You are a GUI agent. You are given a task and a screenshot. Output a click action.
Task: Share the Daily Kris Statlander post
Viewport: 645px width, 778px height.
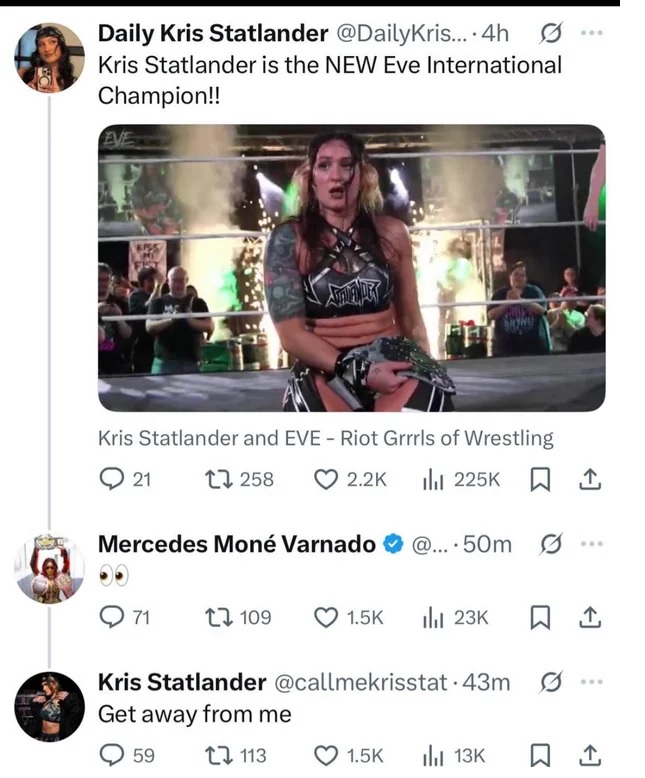[590, 480]
